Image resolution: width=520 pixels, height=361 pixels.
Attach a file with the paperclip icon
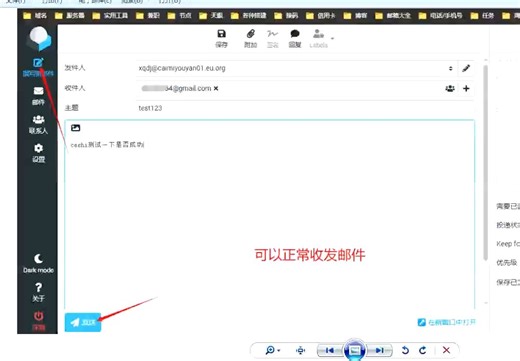click(x=251, y=38)
